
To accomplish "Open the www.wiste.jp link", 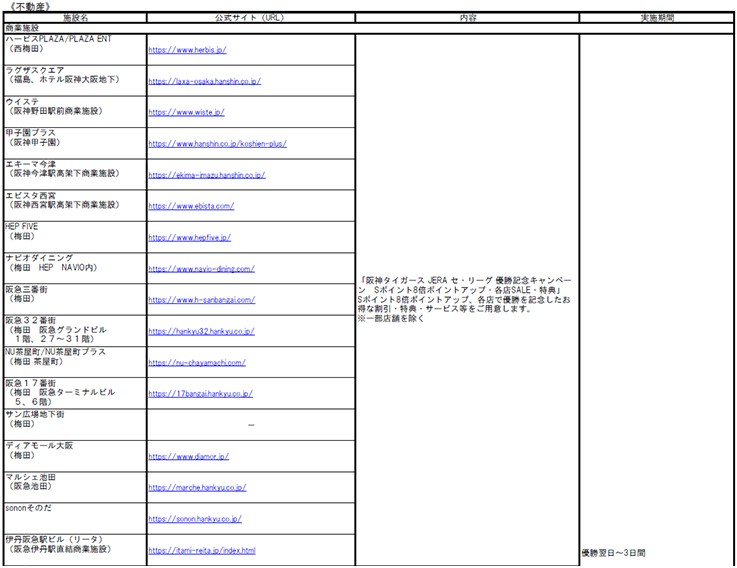I will click(187, 112).
